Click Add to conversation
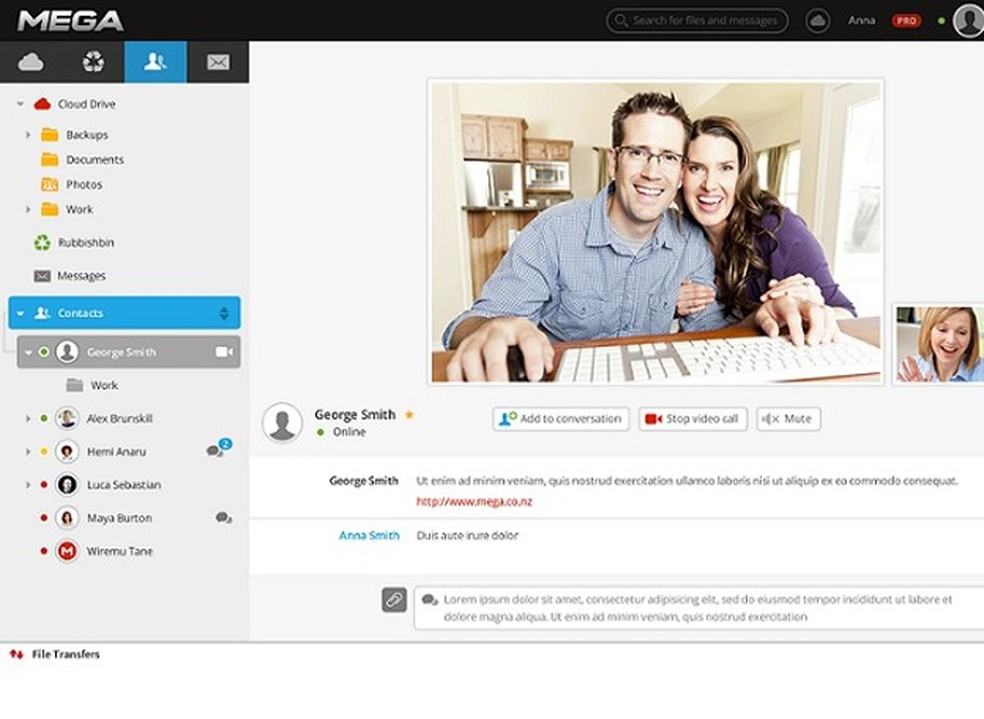984x719 pixels. (x=560, y=419)
